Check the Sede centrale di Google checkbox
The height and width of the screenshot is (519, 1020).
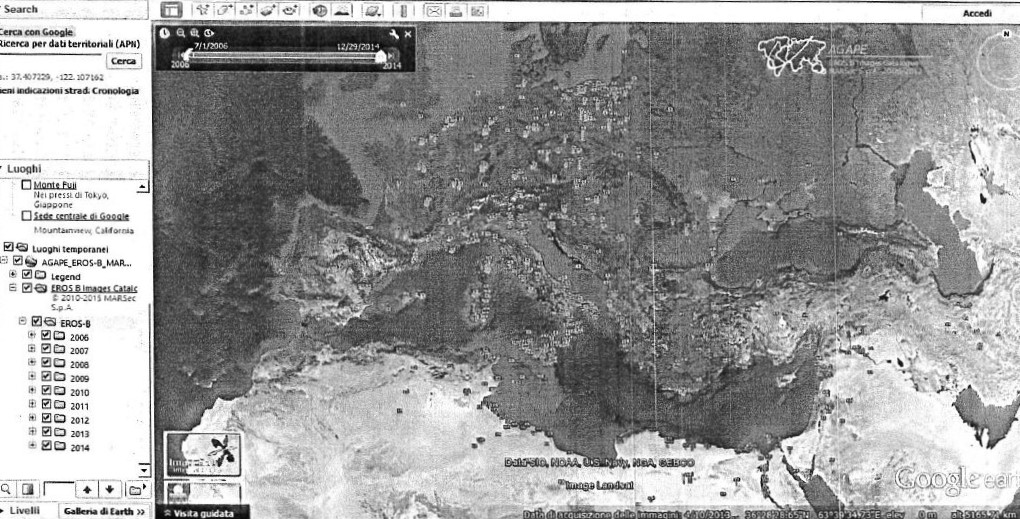click(x=26, y=215)
